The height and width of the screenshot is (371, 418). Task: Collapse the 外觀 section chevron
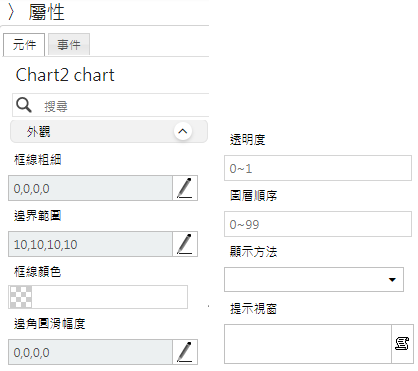183,131
